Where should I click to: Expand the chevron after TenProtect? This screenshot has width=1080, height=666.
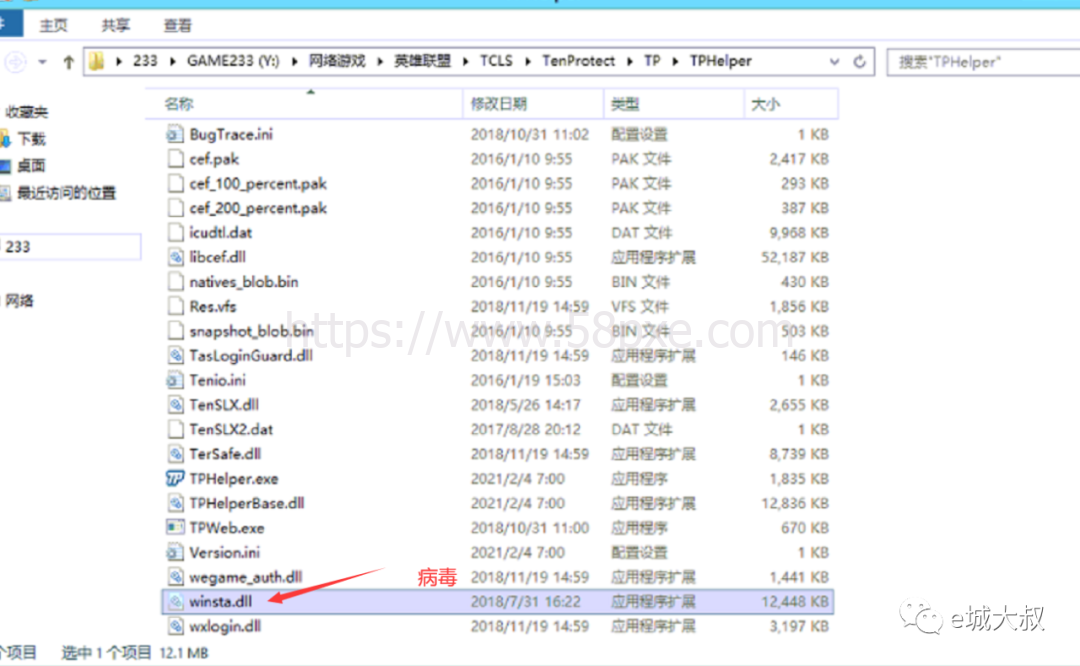[630, 61]
